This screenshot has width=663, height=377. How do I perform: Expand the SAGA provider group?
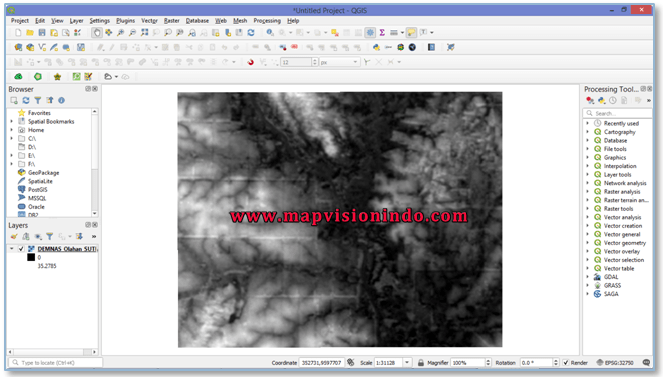pyautogui.click(x=587, y=294)
